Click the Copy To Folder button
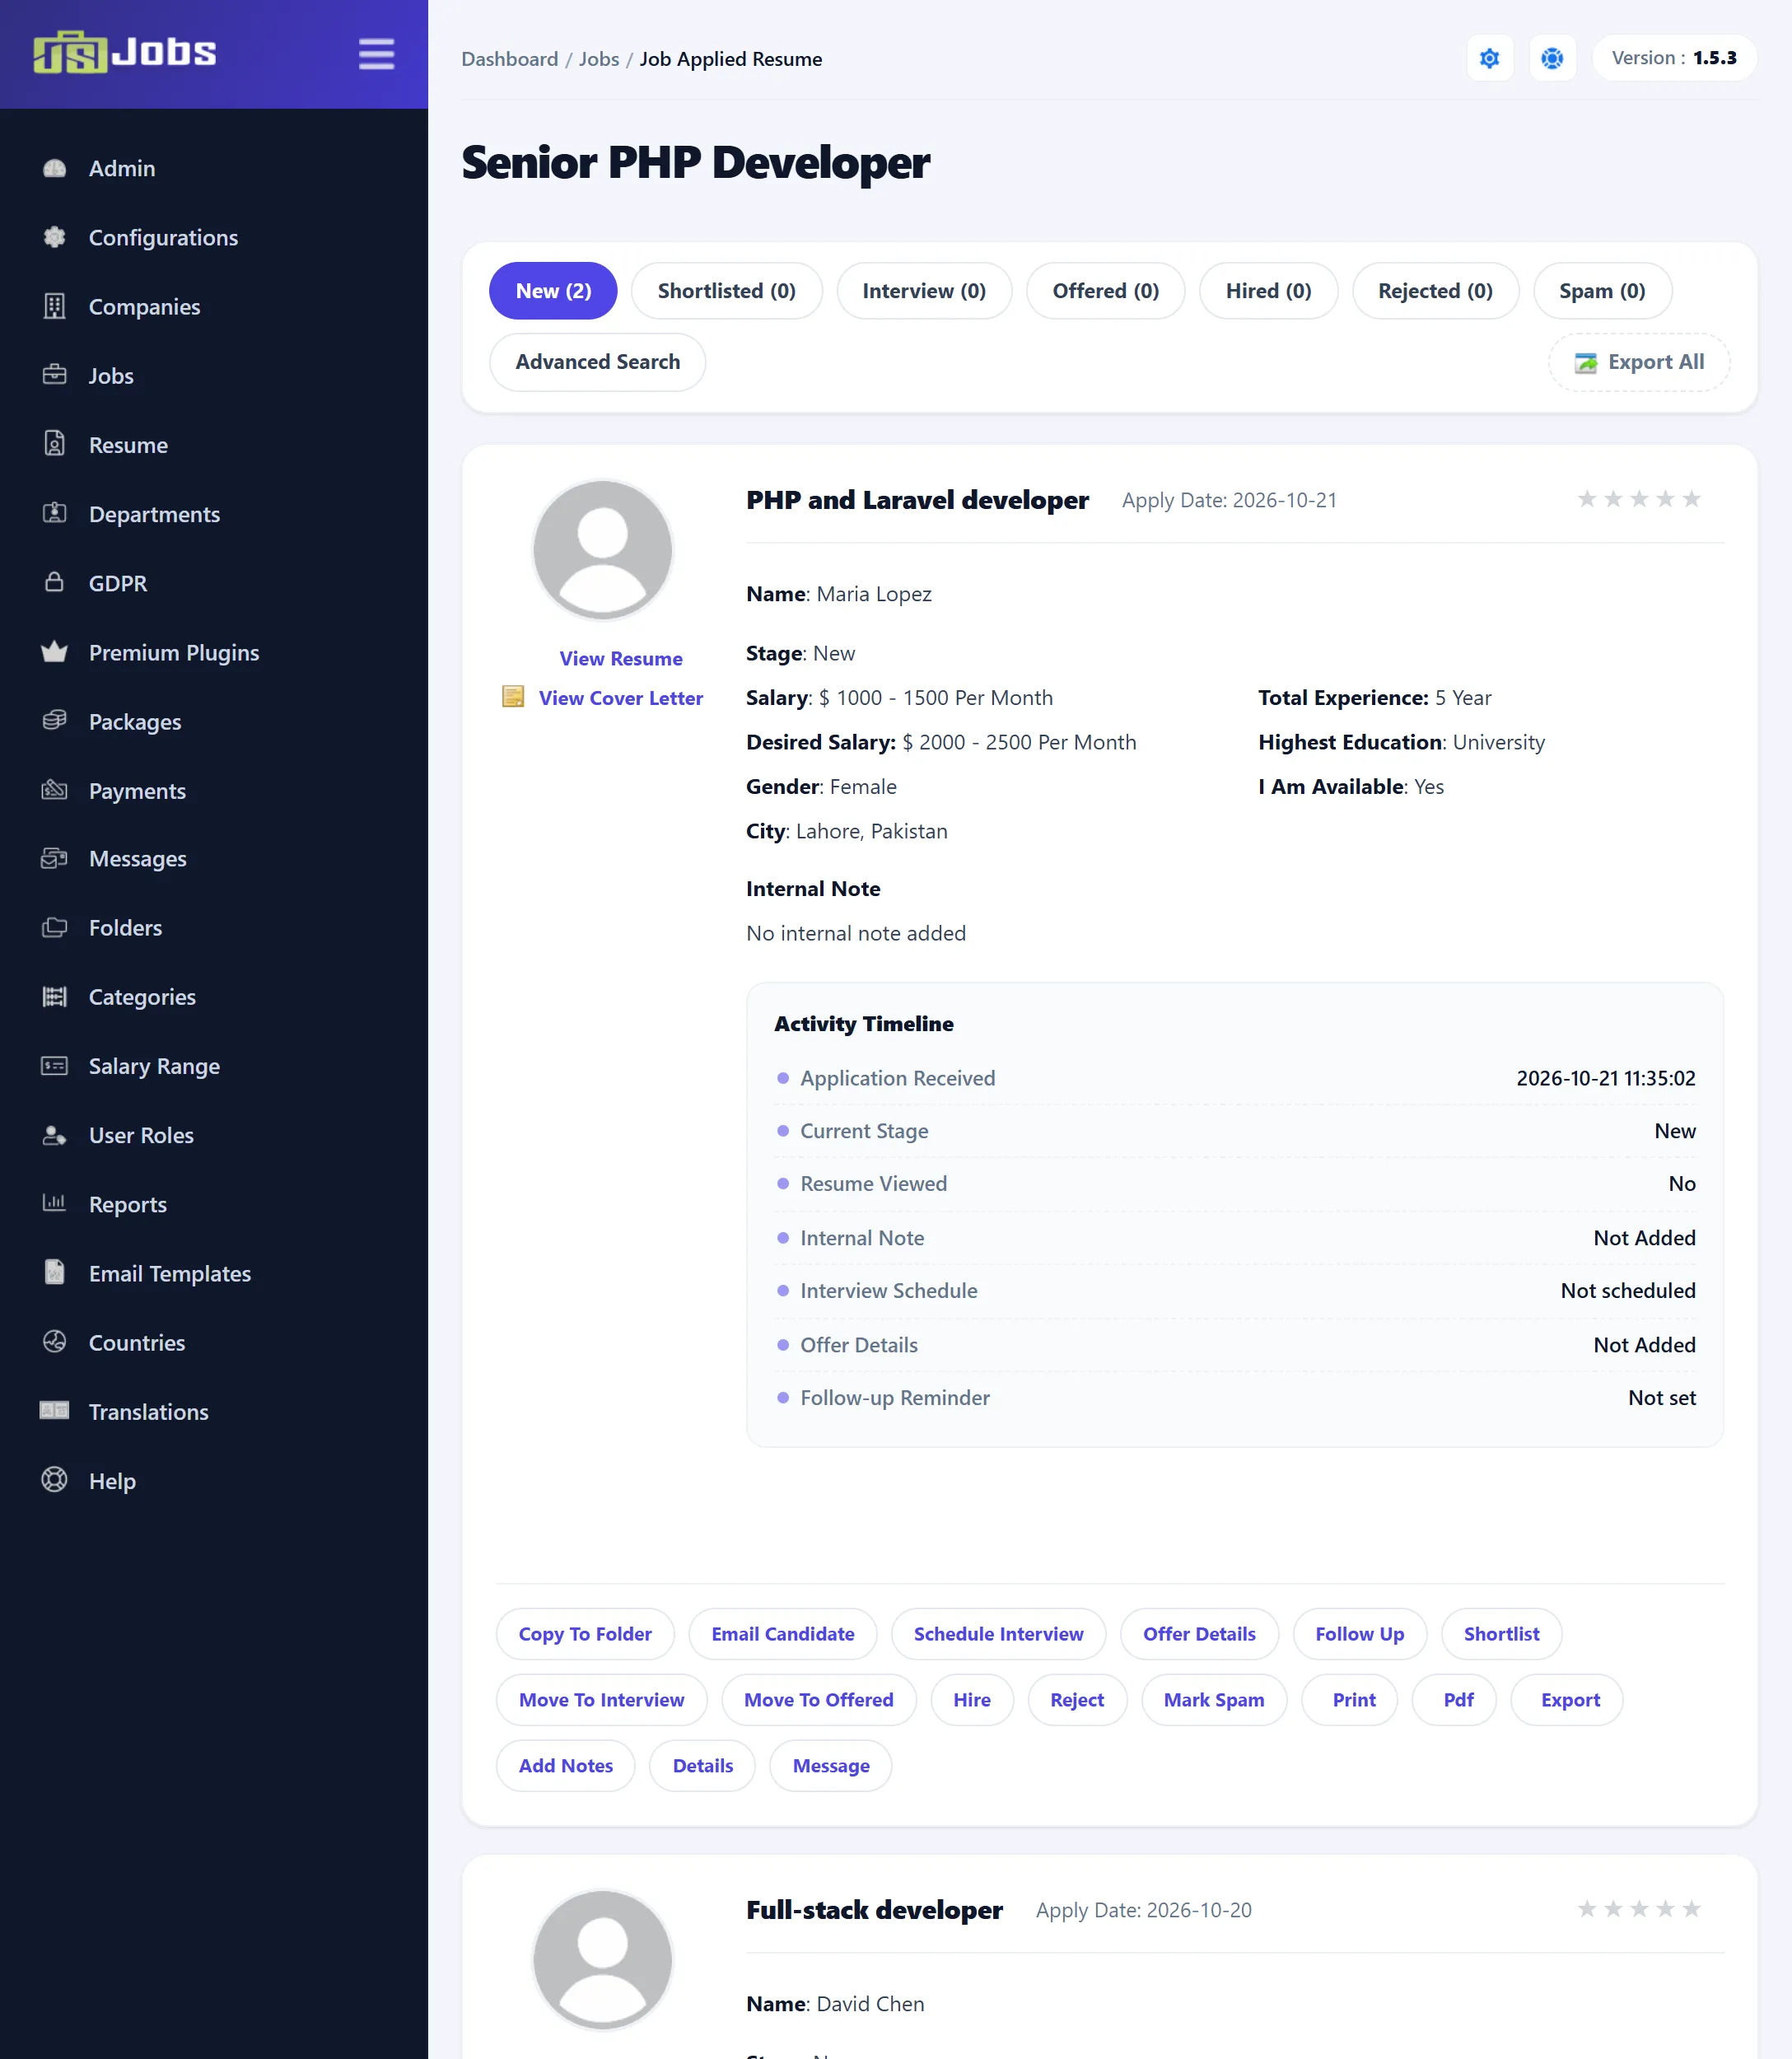 click(x=585, y=1634)
